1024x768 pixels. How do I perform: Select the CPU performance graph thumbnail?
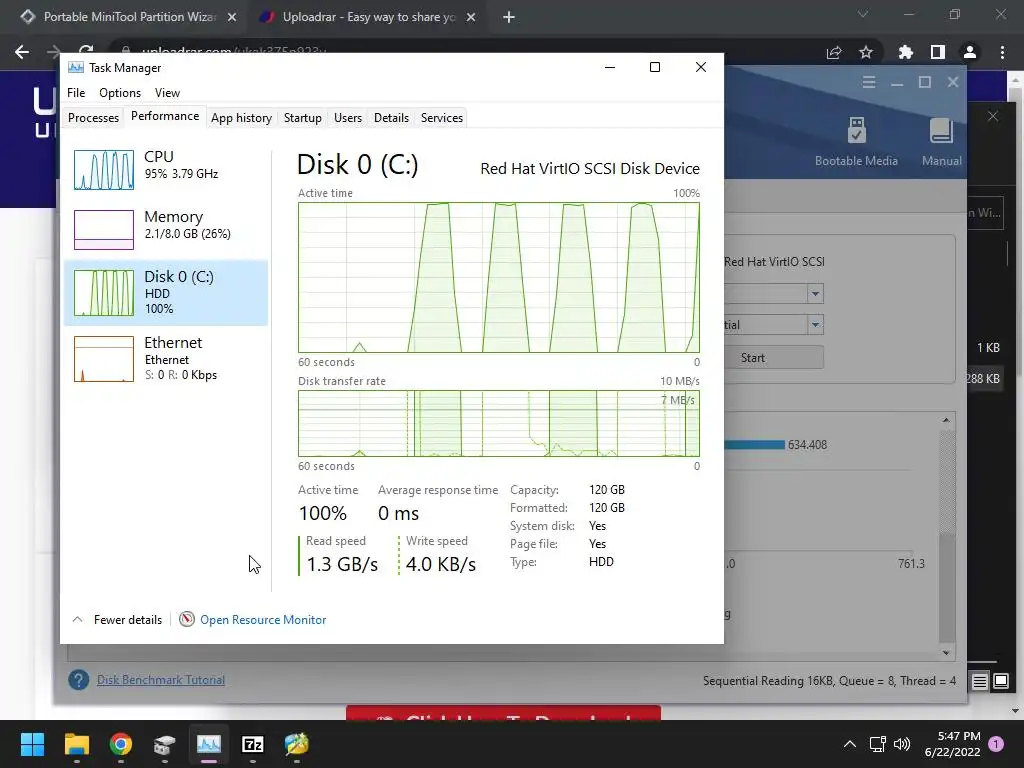tap(104, 170)
